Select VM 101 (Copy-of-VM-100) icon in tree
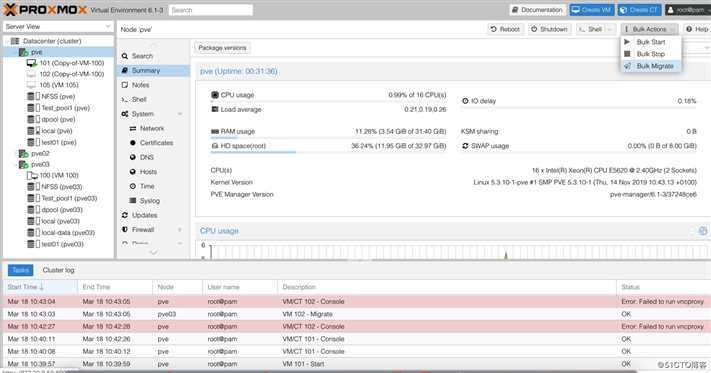711x373 pixels. point(32,63)
